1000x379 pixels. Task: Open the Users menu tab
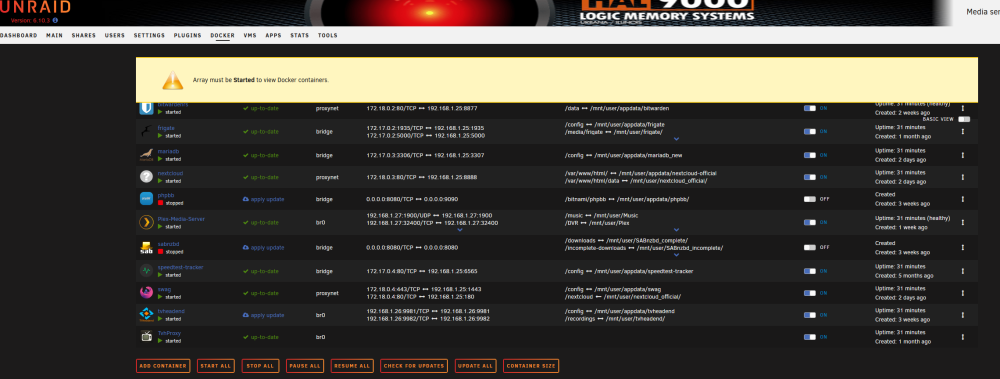pyautogui.click(x=115, y=35)
